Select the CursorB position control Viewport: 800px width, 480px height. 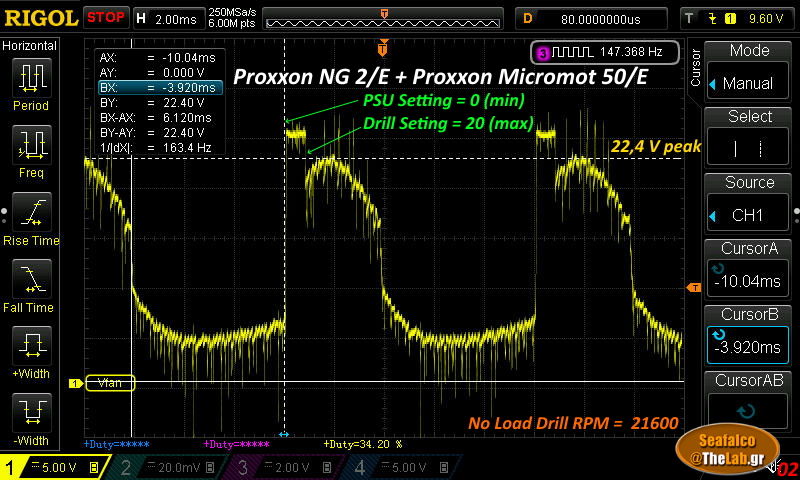[748, 344]
